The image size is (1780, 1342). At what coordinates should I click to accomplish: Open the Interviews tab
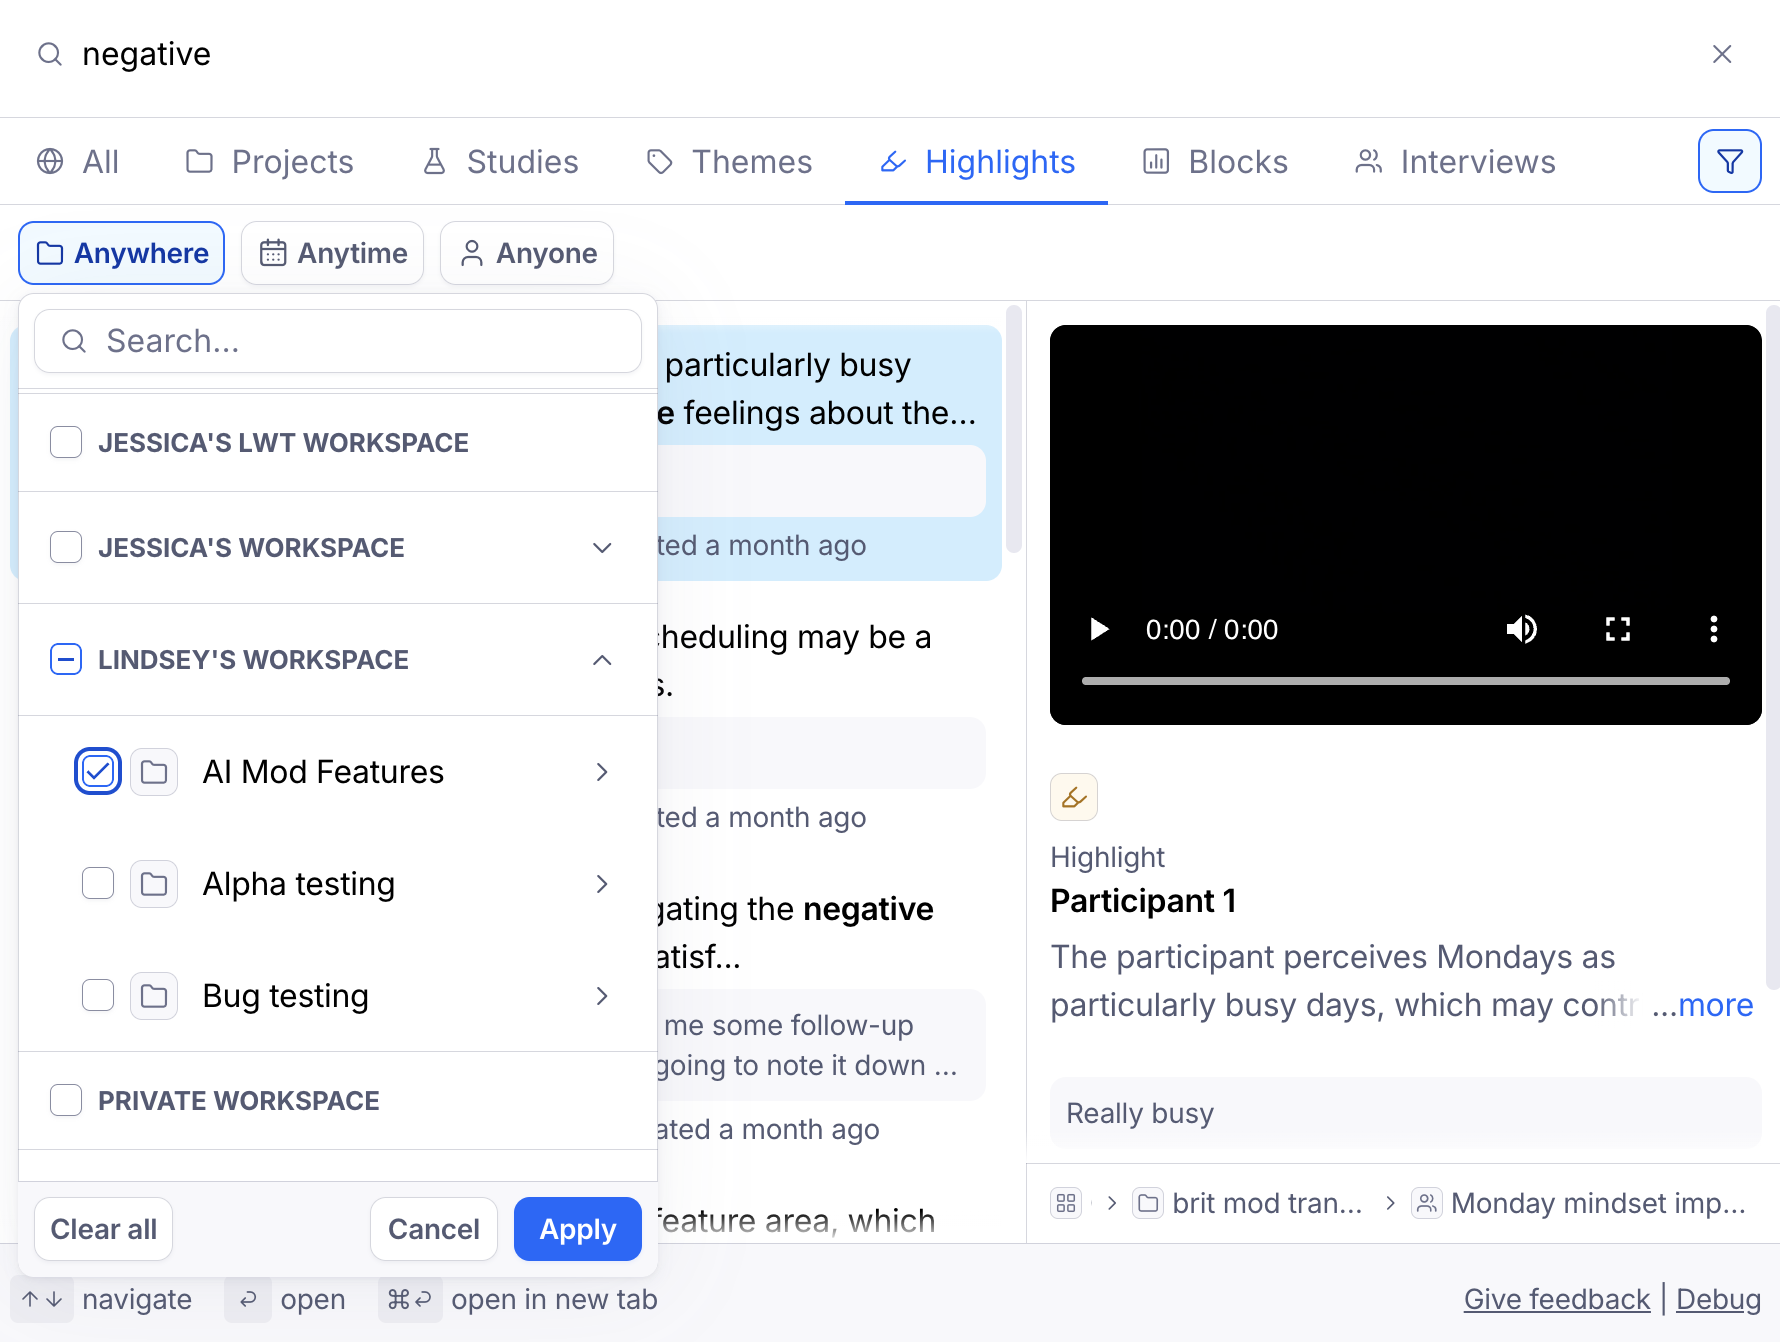(x=1455, y=162)
